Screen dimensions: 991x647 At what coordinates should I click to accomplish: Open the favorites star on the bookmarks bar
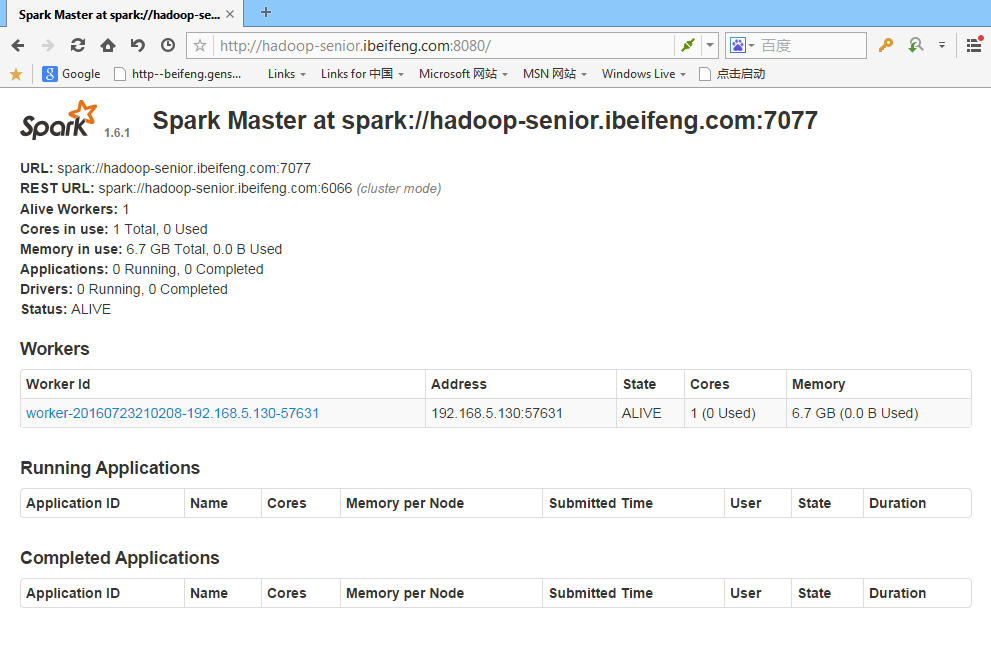point(16,75)
